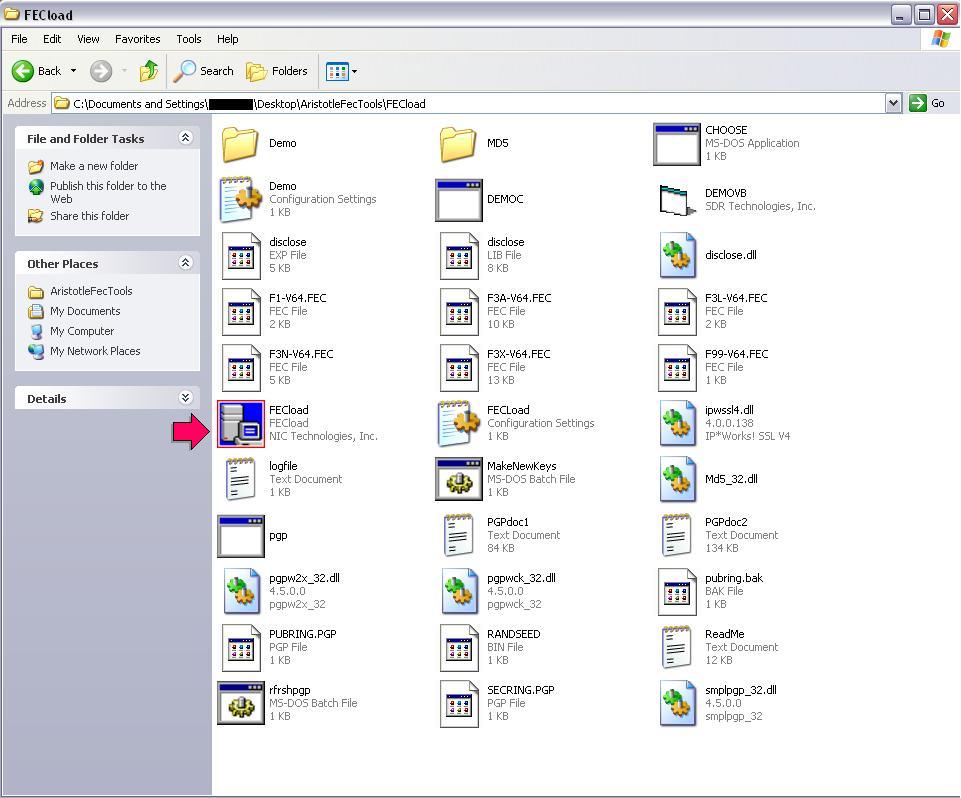Open the Edit menu

(52, 39)
